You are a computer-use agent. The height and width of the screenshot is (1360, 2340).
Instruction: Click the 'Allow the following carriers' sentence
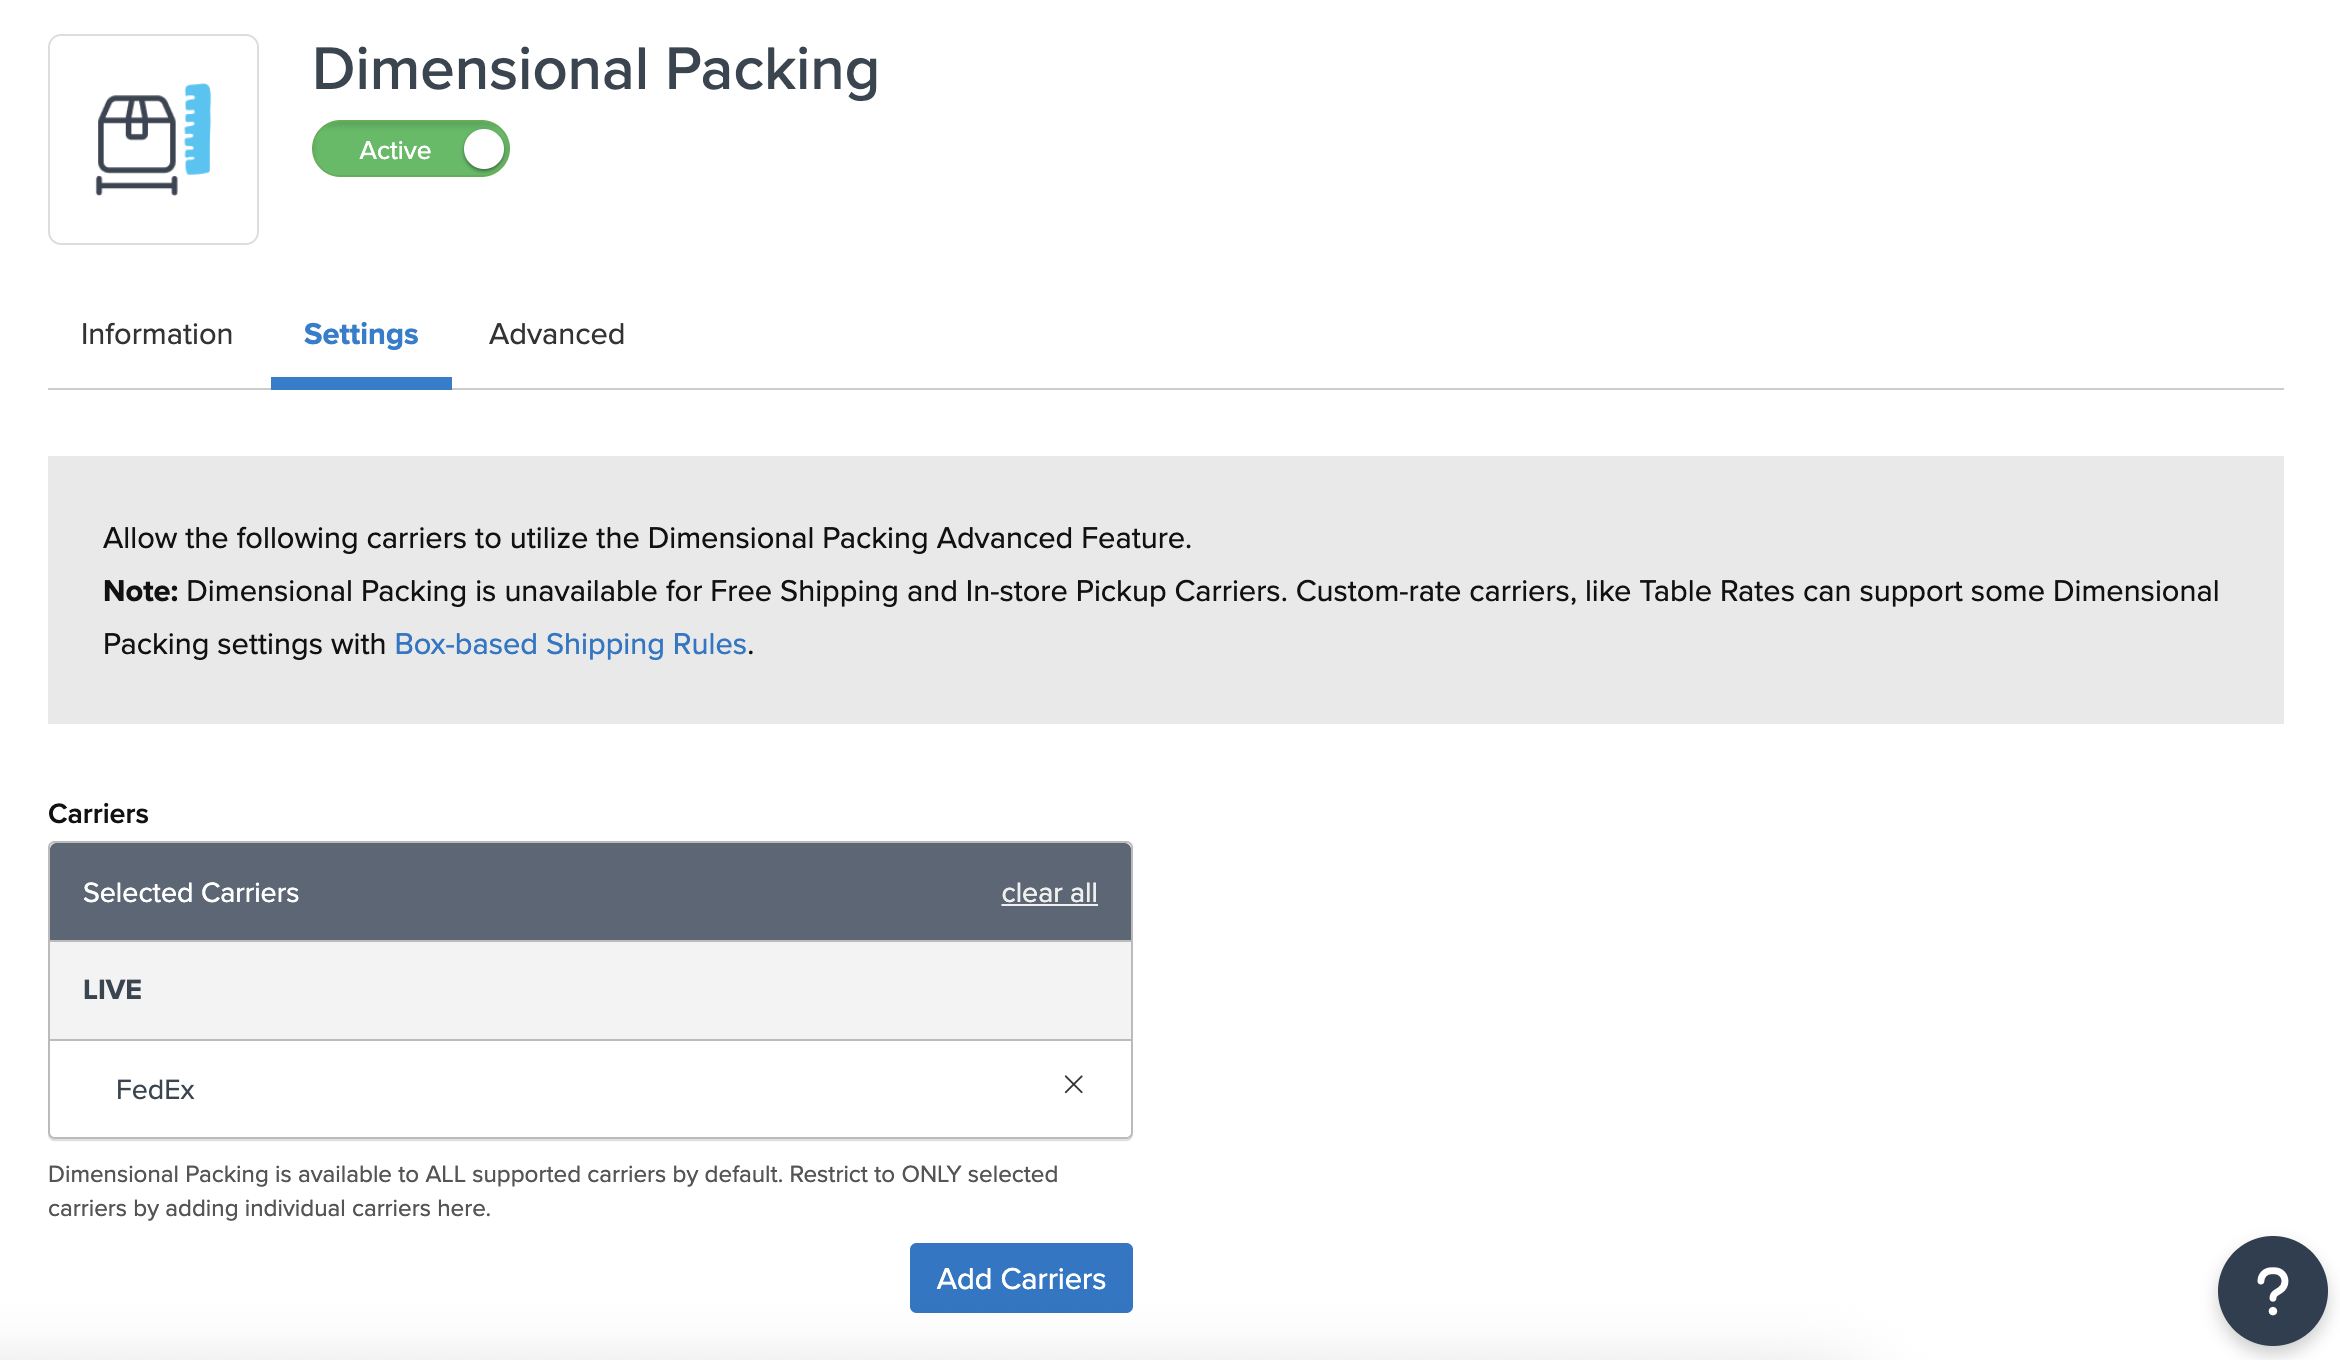[x=647, y=538]
